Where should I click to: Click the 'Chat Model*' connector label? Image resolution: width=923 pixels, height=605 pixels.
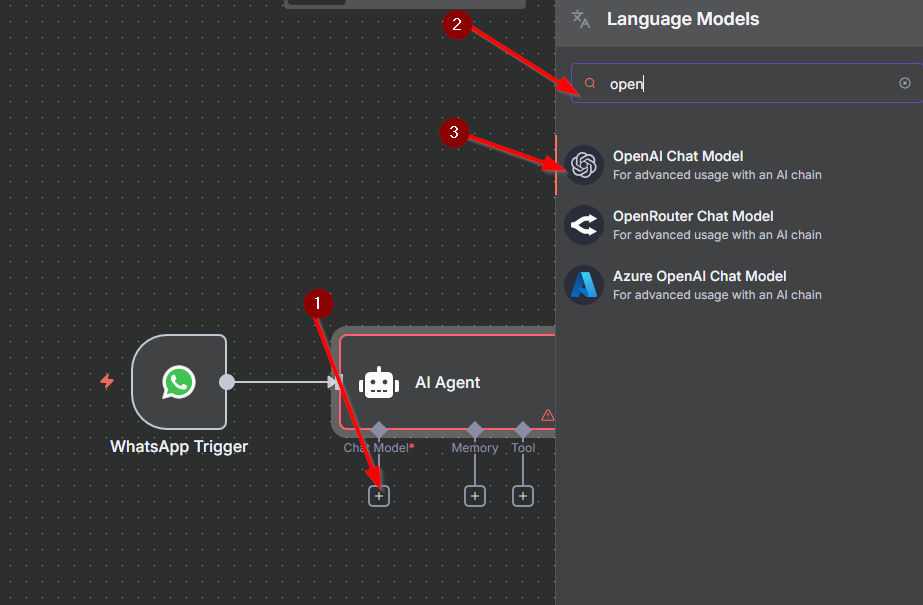(379, 448)
